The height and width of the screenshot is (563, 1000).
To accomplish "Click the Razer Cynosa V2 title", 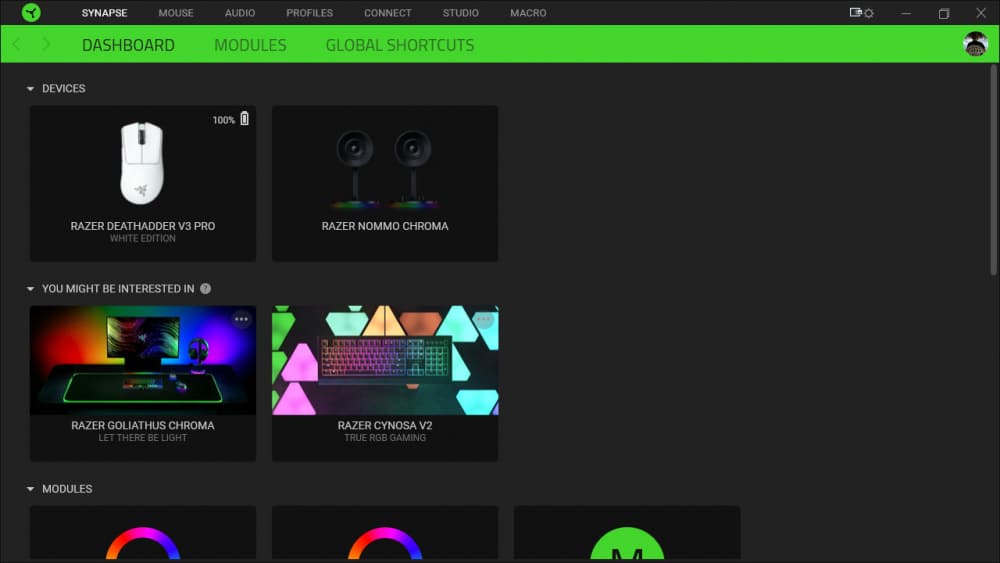I will 385,425.
